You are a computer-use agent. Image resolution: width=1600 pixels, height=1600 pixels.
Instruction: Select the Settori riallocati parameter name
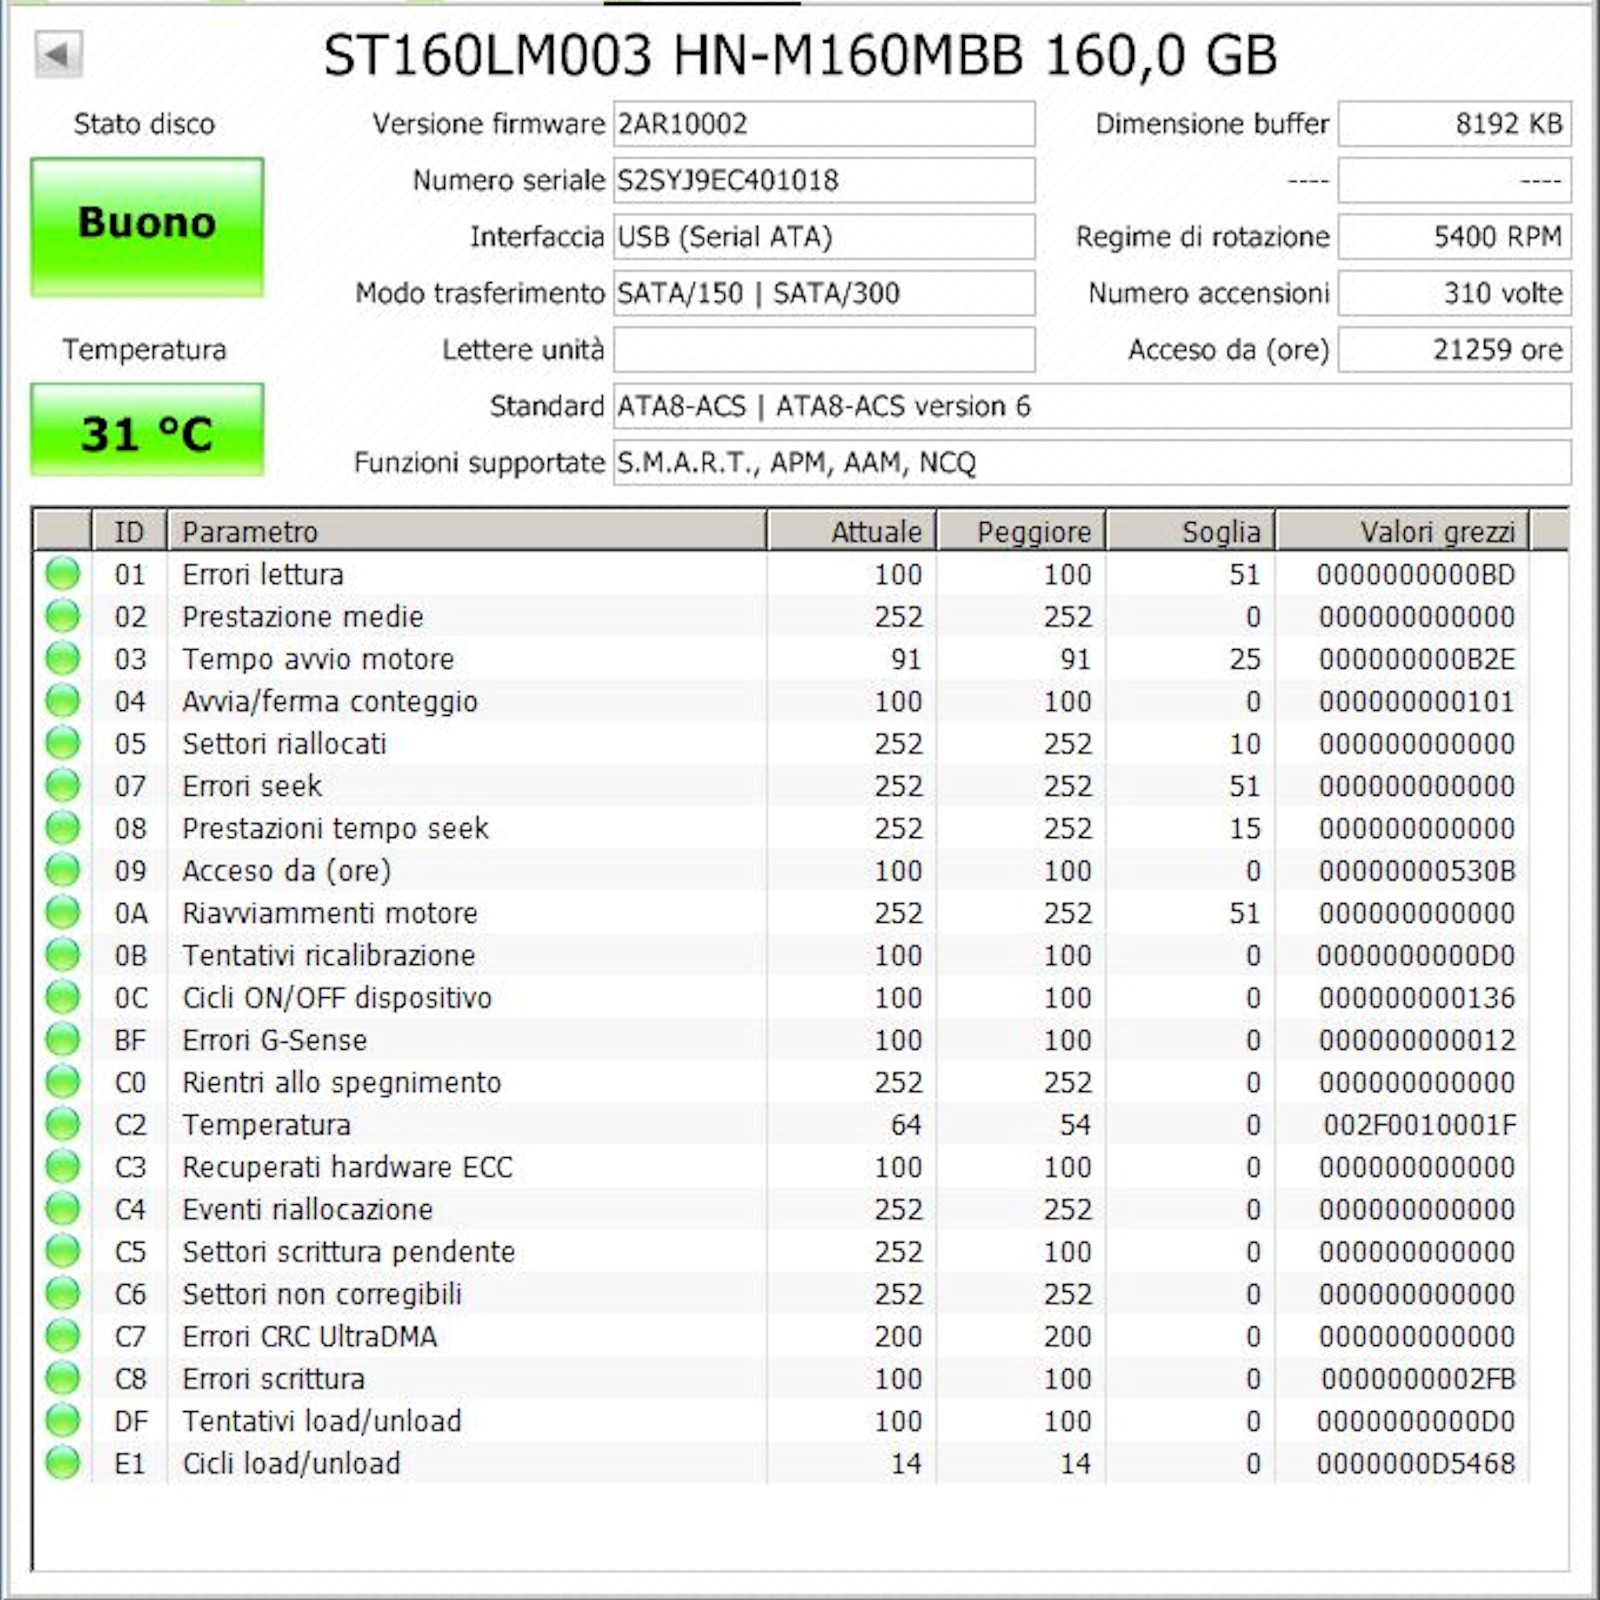click(x=284, y=743)
